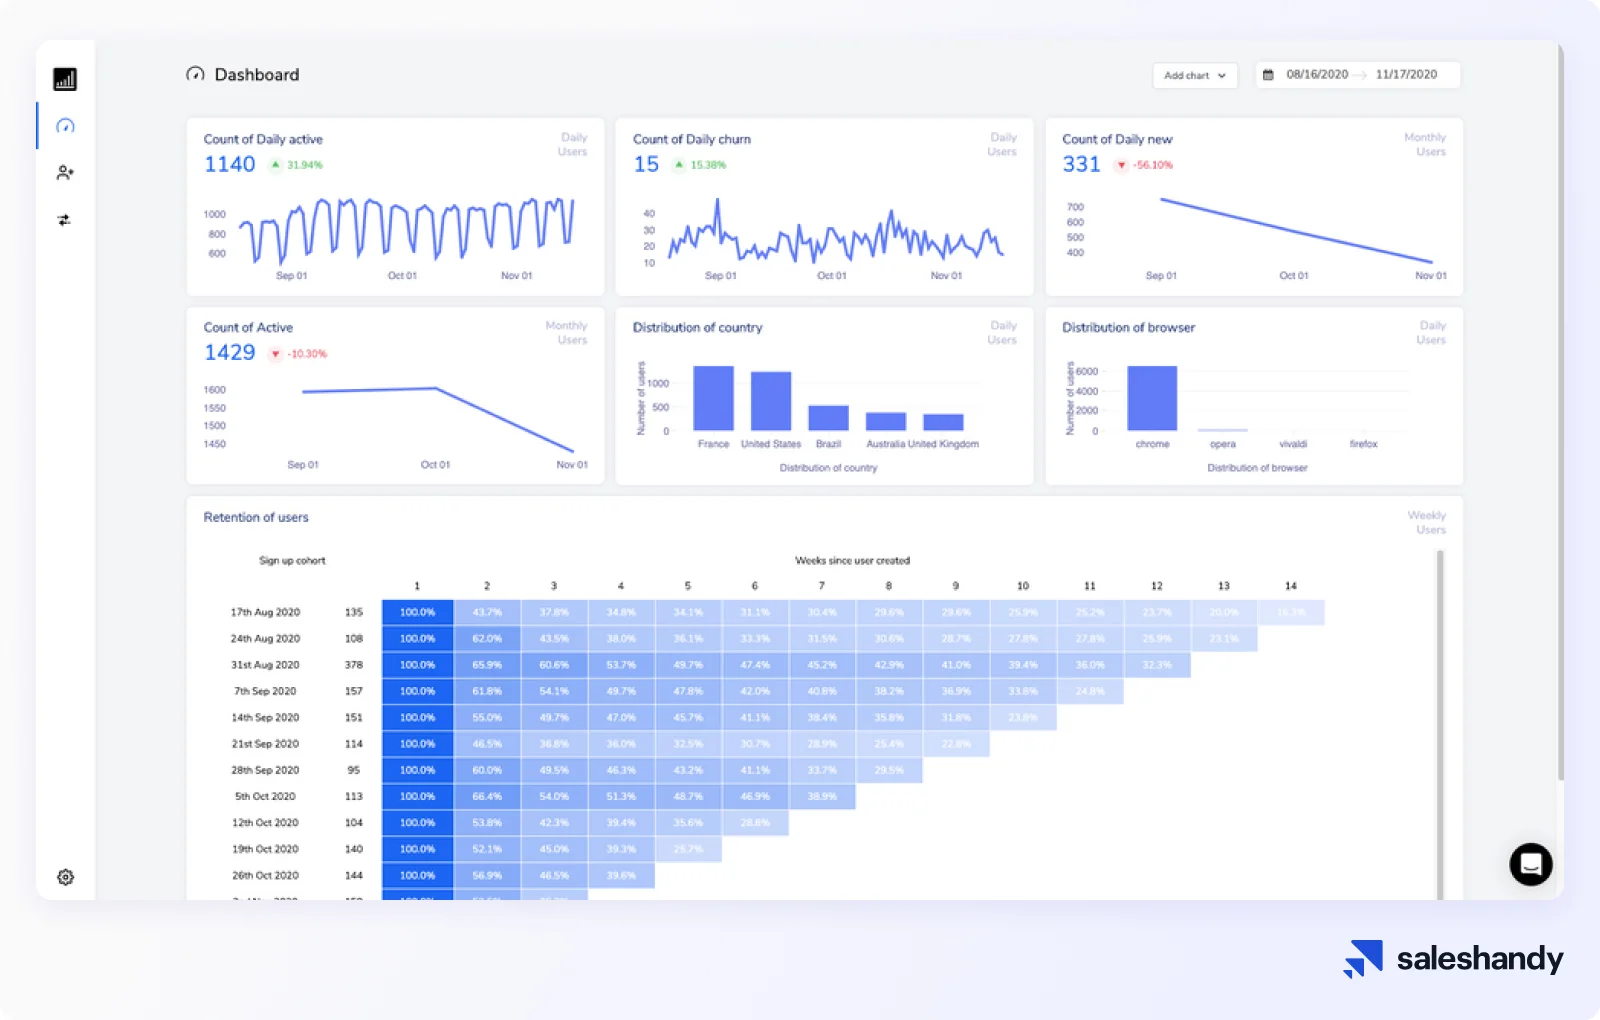The width and height of the screenshot is (1600, 1020).
Task: Click 31st Aug 2020 cohort row label
Action: click(265, 665)
